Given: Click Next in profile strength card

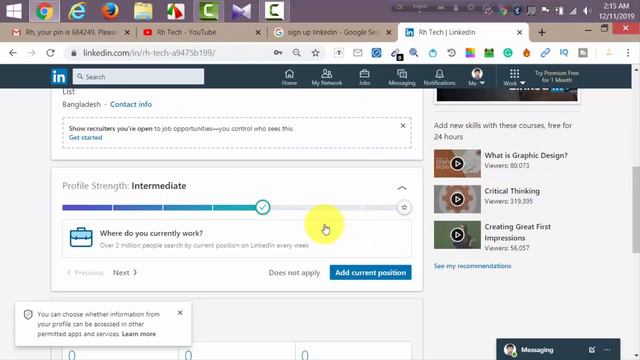Looking at the screenshot, I should [x=125, y=273].
